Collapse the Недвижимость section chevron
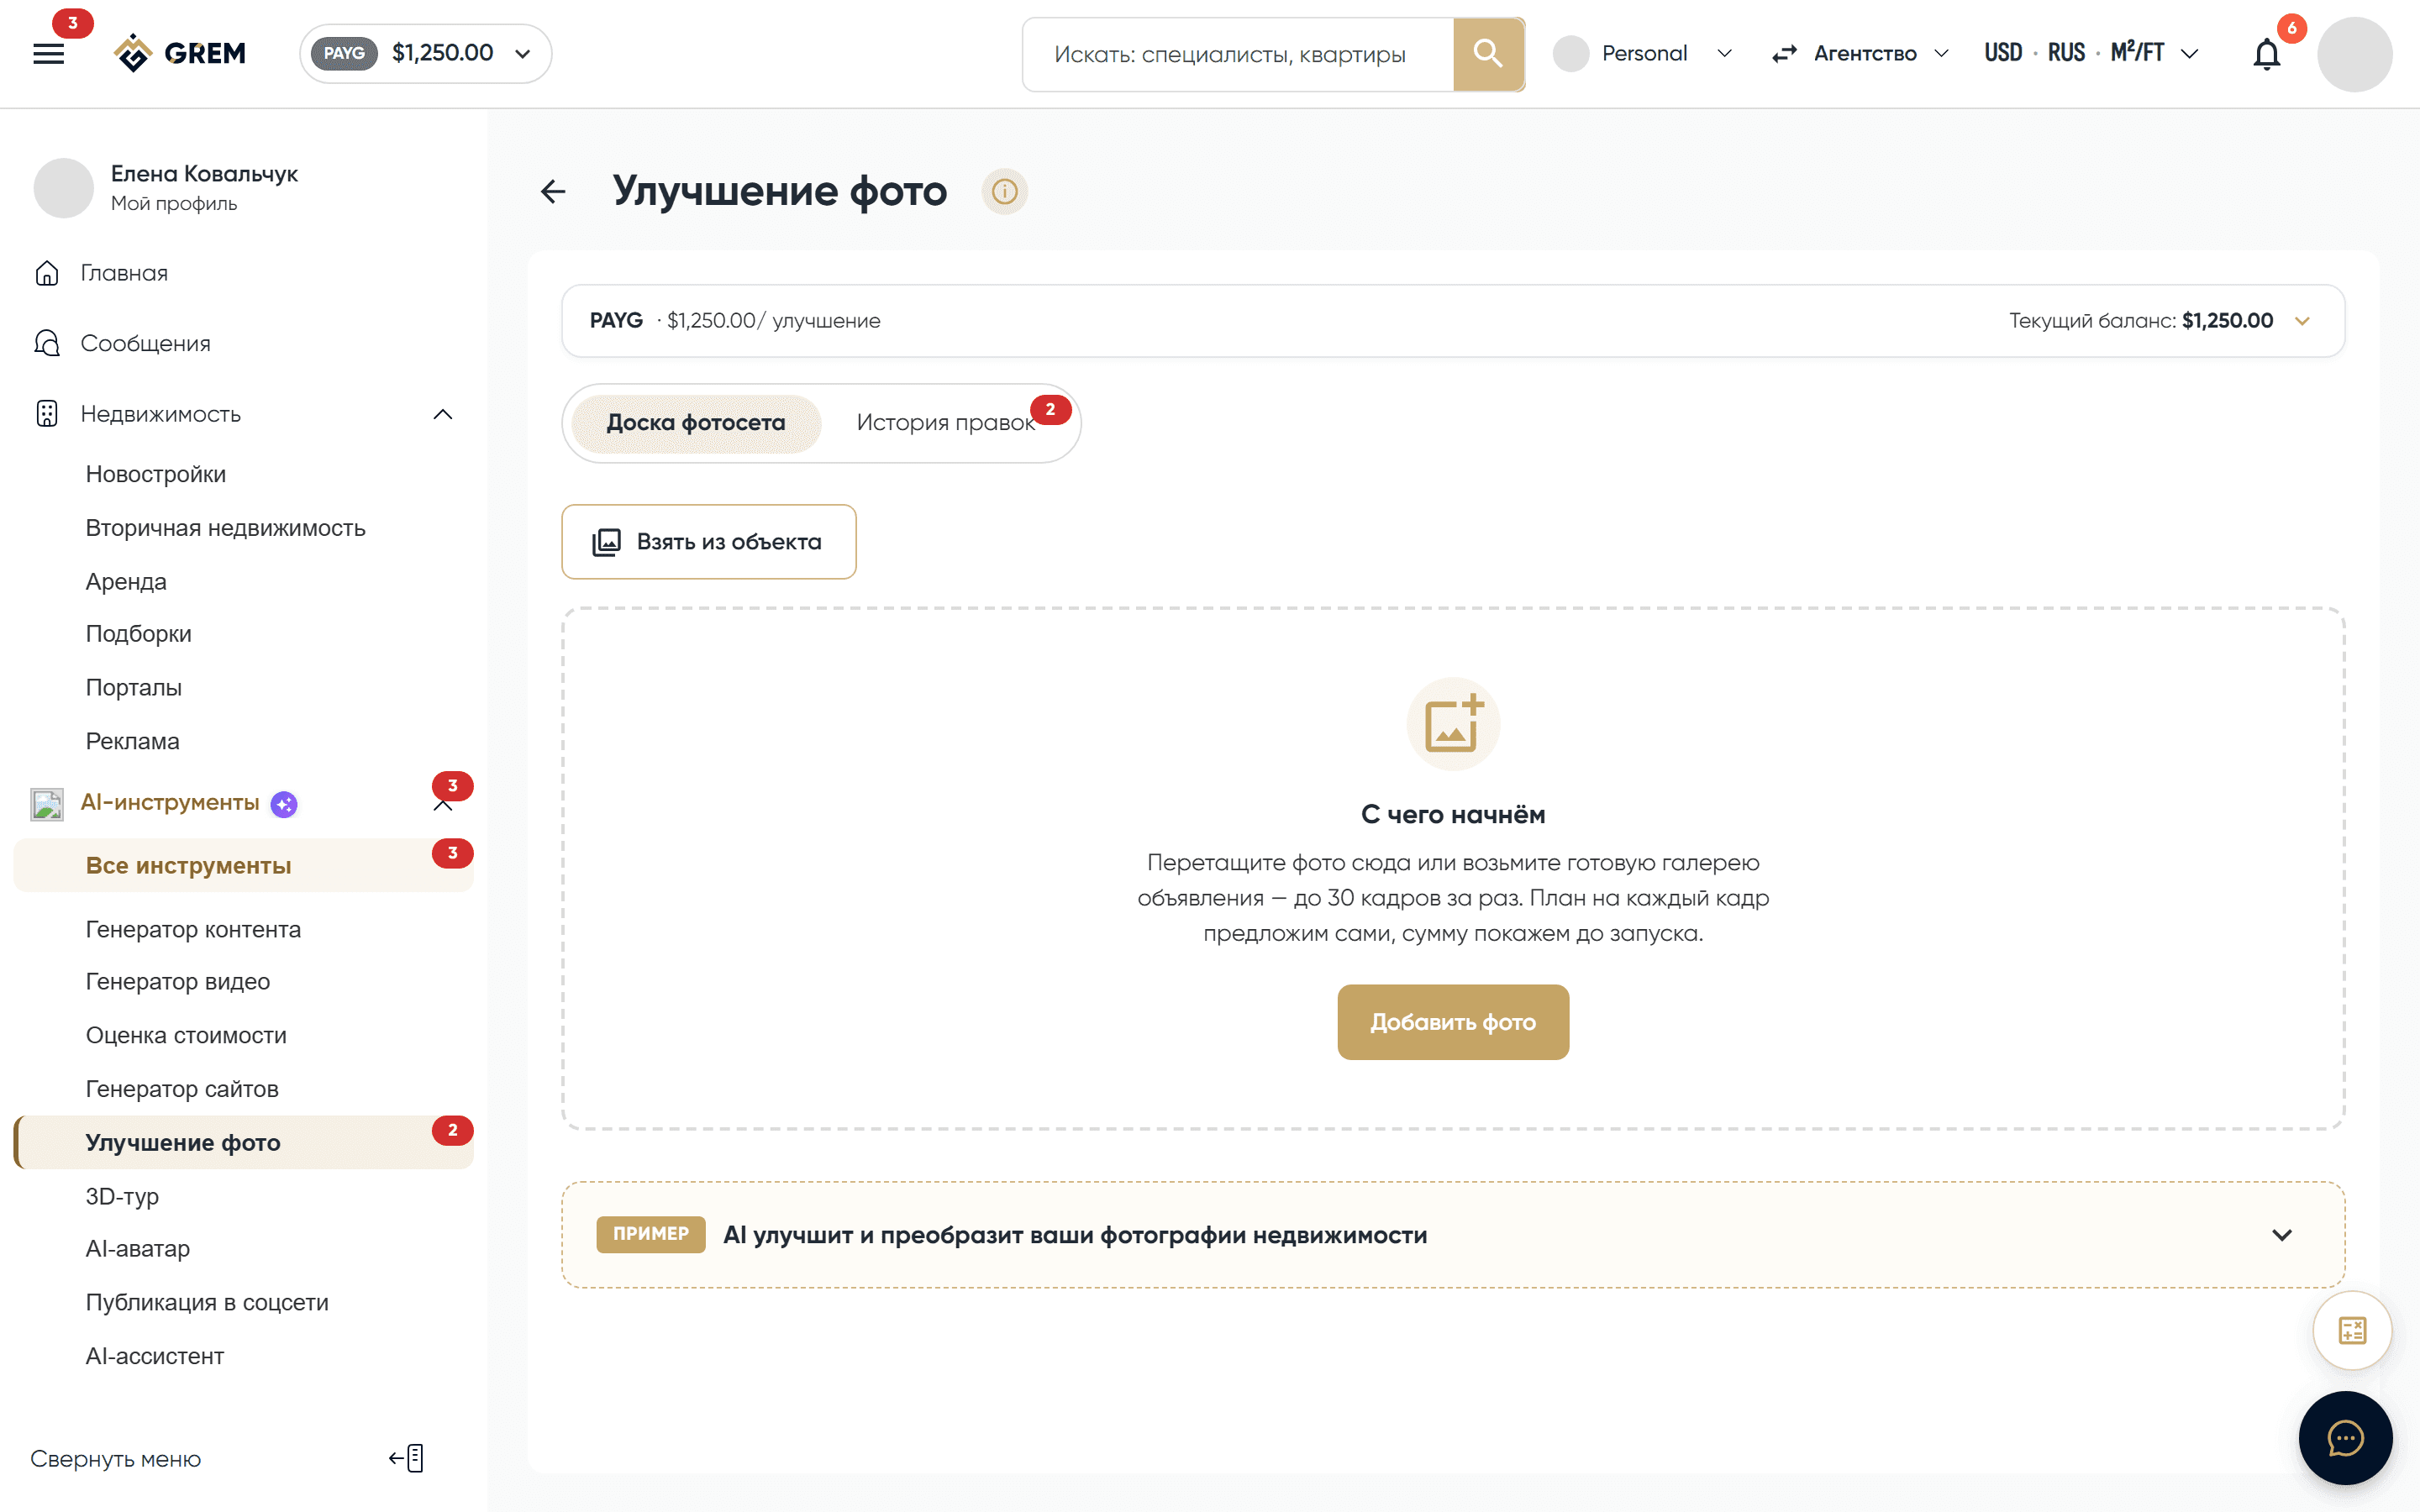The height and width of the screenshot is (1512, 2420). [x=443, y=414]
